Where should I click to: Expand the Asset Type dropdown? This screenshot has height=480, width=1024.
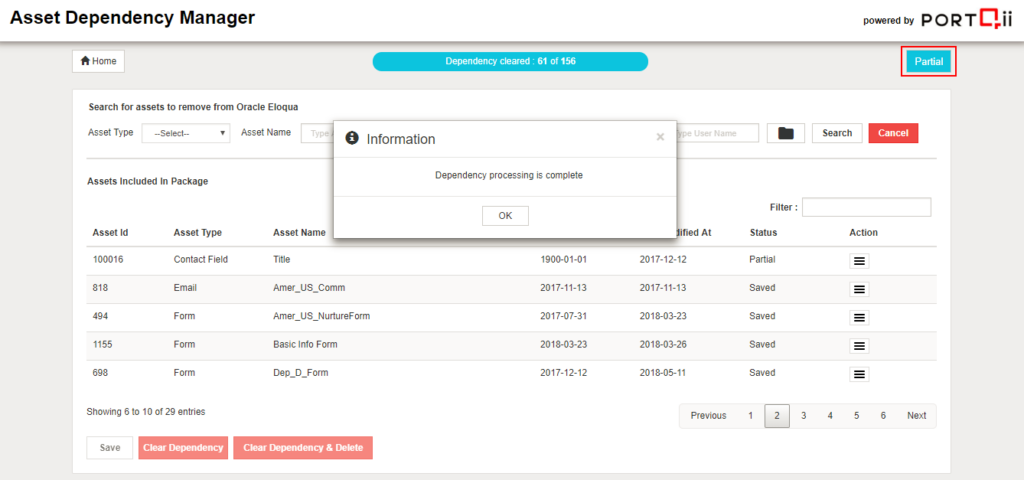186,133
